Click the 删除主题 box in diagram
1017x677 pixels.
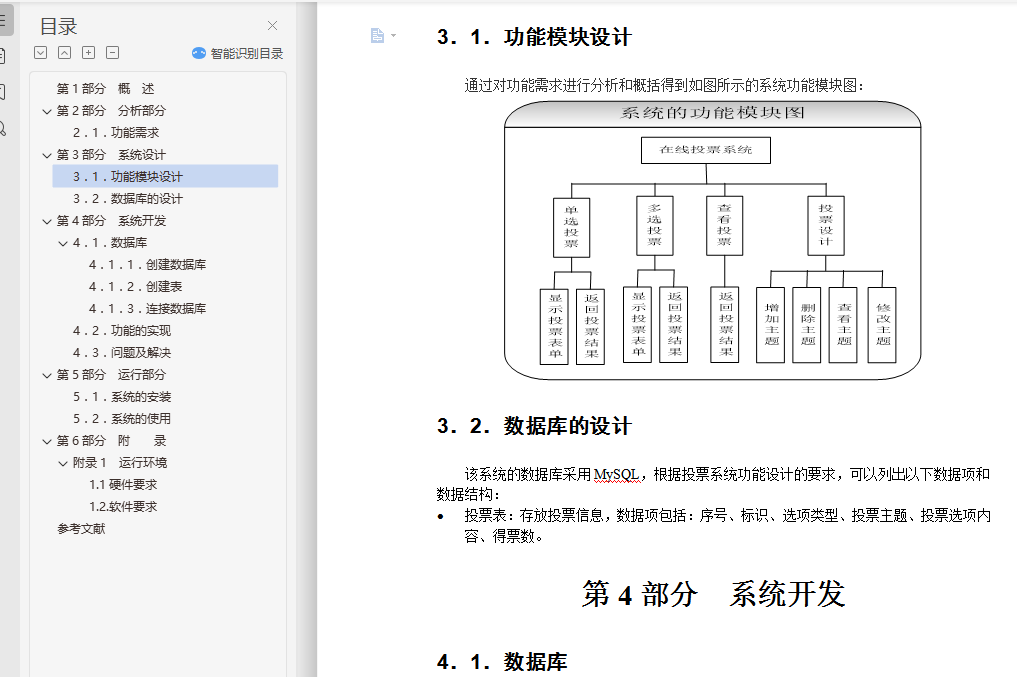[807, 324]
